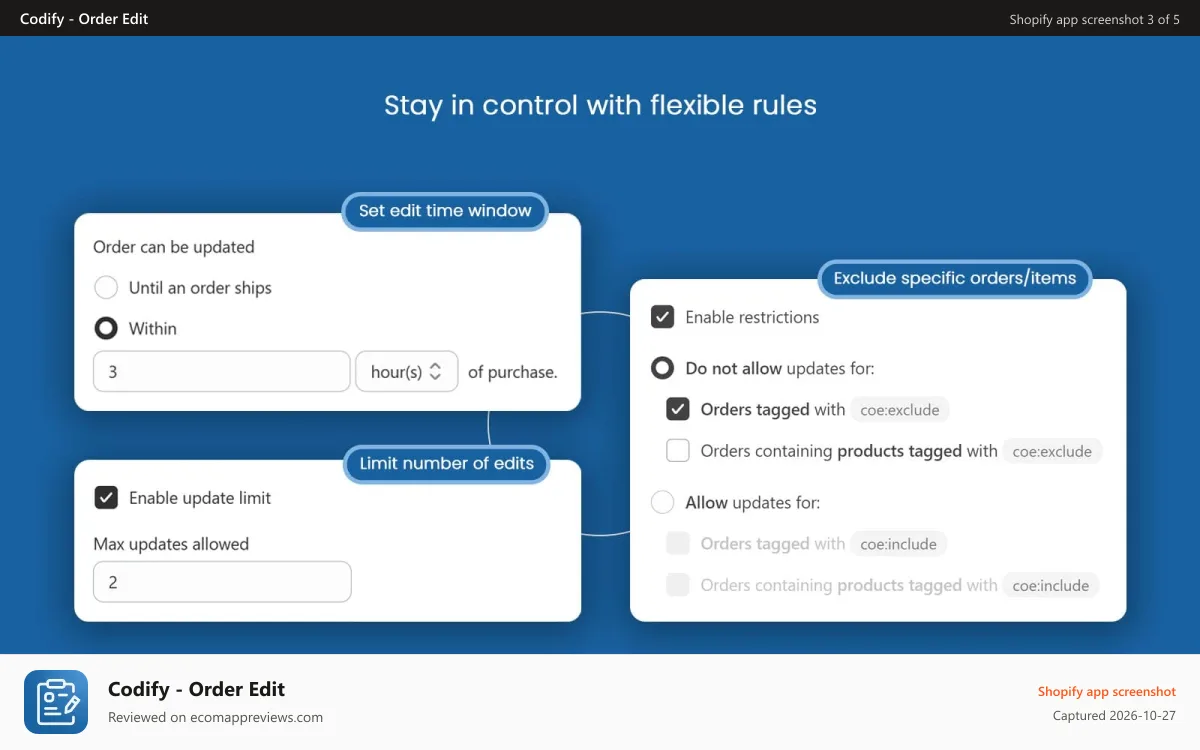The width and height of the screenshot is (1200, 750).
Task: Click "Stay in control with flexible rules" heading
Action: [600, 105]
